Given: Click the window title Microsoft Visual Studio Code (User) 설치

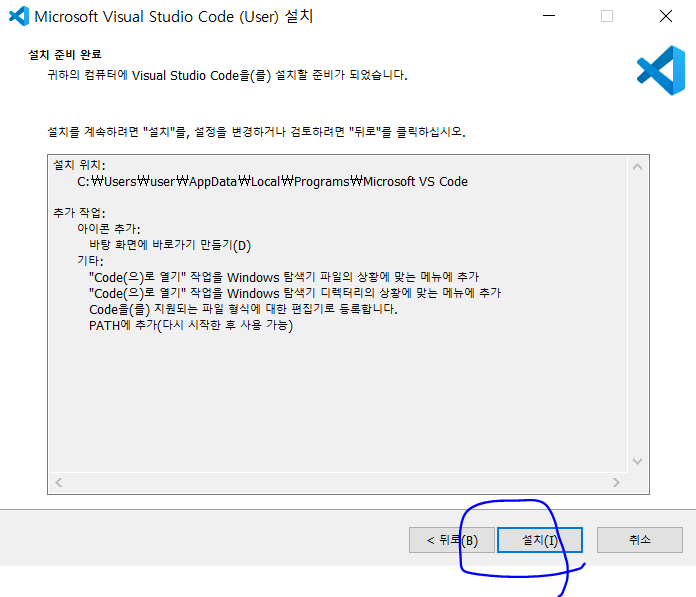Looking at the screenshot, I should [174, 16].
